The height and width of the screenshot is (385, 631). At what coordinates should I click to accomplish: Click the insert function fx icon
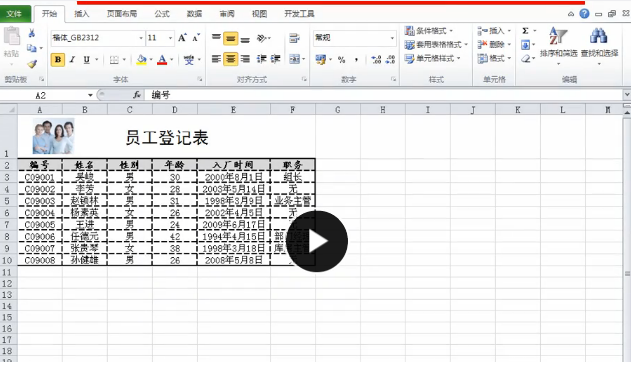[137, 95]
